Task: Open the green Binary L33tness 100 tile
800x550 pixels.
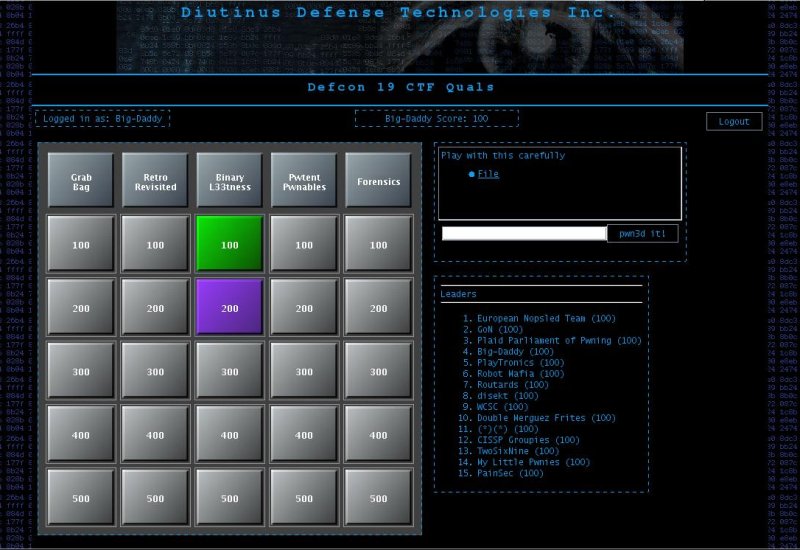Action: coord(230,244)
